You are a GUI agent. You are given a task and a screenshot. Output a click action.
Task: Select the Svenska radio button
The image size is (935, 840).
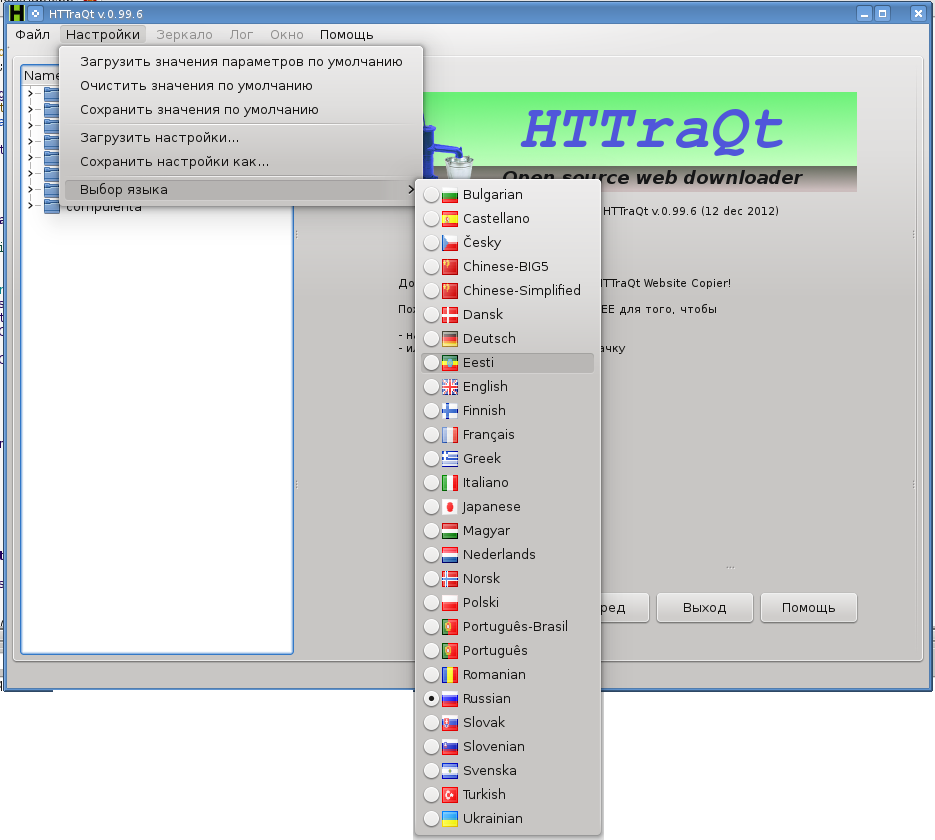(x=431, y=771)
